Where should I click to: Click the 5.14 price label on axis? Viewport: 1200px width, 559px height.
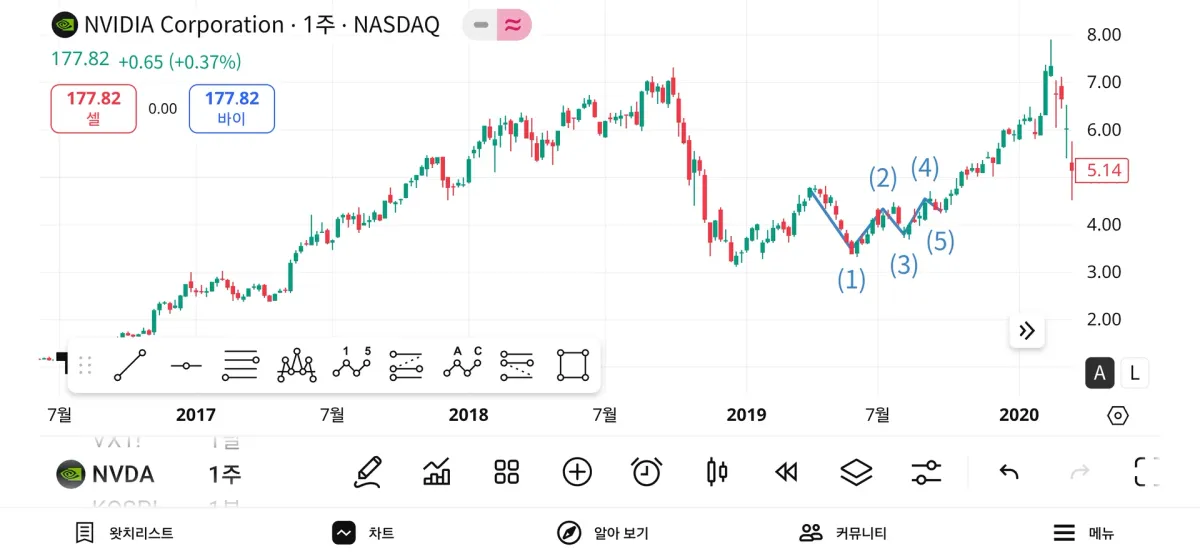tap(1104, 171)
